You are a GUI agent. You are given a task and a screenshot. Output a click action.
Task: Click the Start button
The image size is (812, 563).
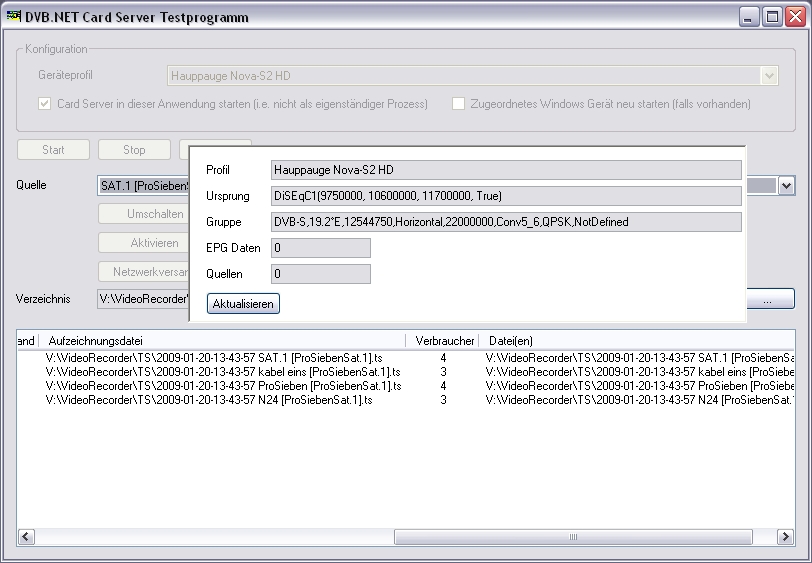pyautogui.click(x=54, y=150)
